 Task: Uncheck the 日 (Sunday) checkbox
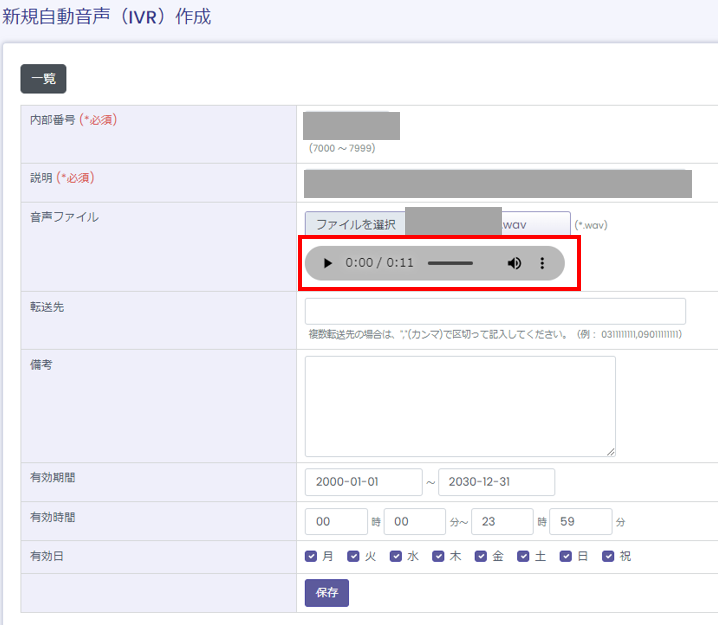click(x=567, y=556)
